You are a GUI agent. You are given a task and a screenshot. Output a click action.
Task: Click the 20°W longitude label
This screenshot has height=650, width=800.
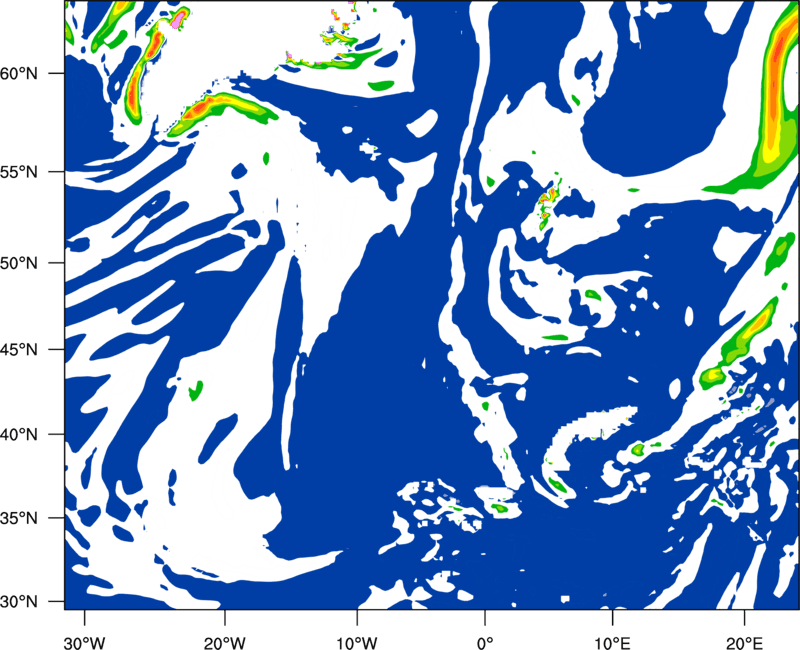coord(224,643)
